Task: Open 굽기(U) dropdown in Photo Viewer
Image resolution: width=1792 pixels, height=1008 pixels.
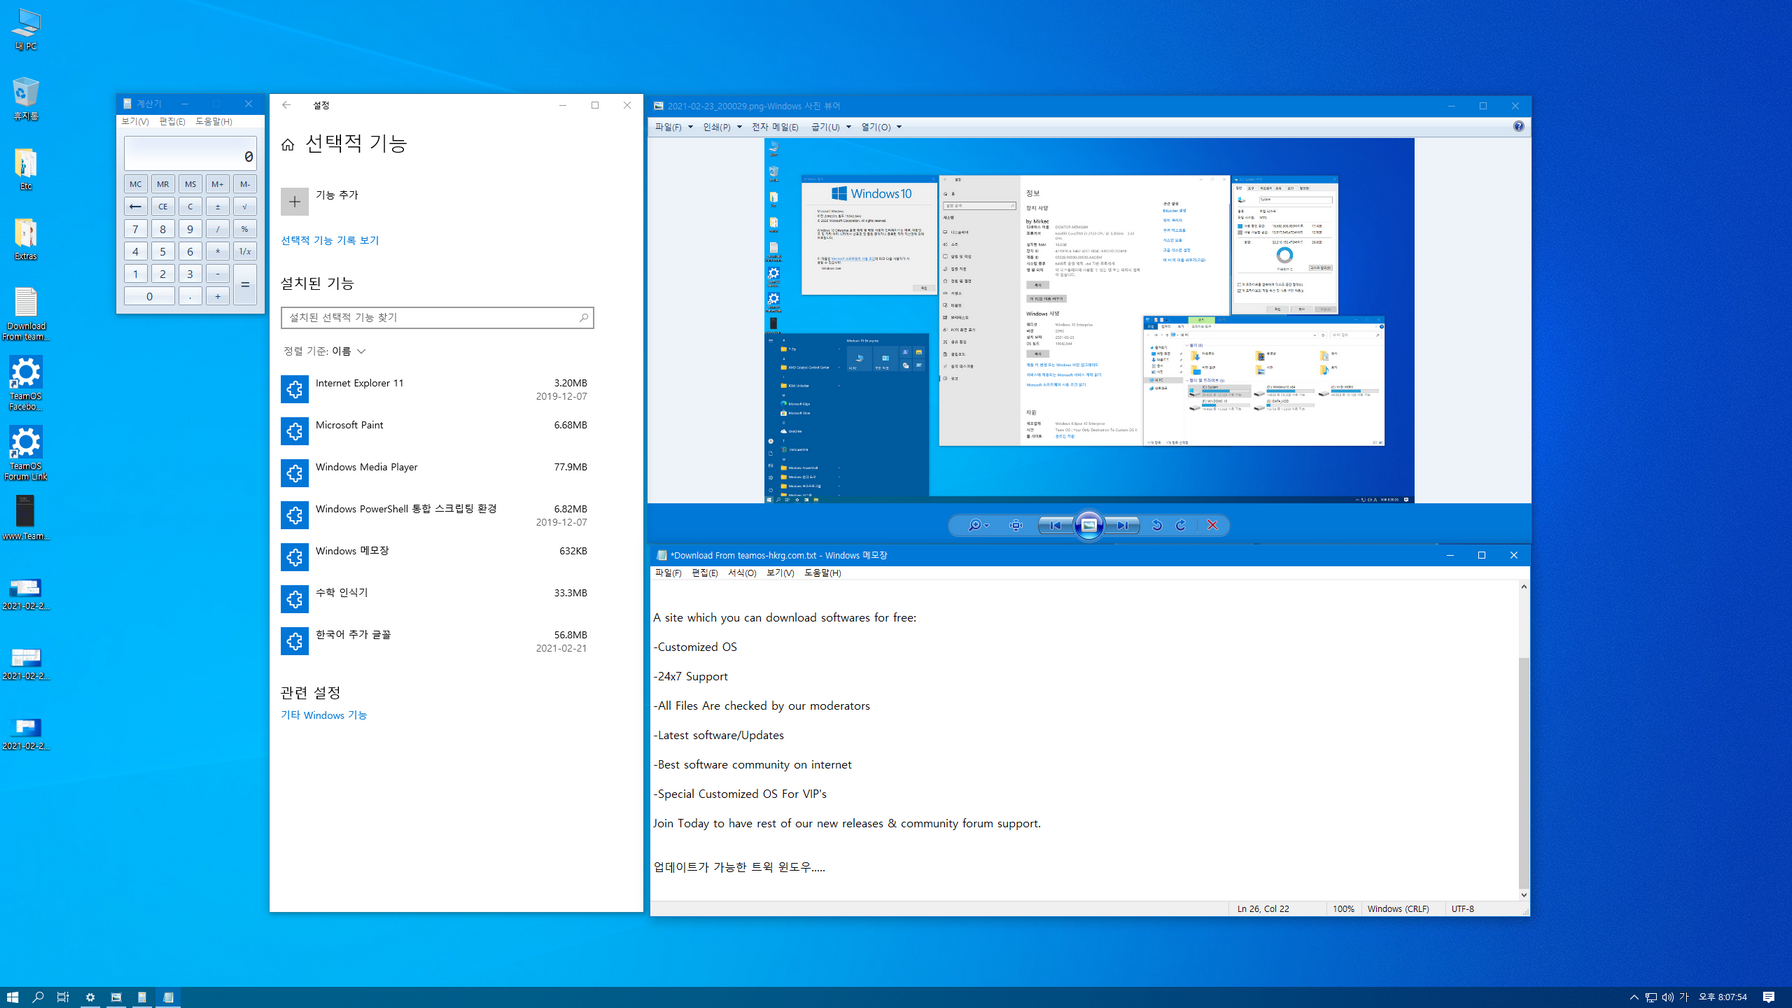Action: [x=831, y=127]
